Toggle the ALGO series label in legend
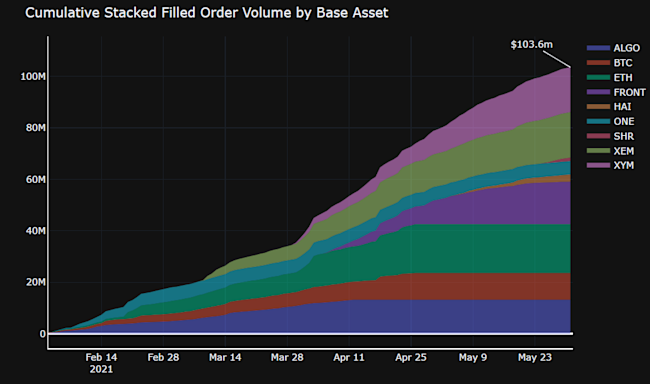Screen dimensions: 650x384 point(626,48)
